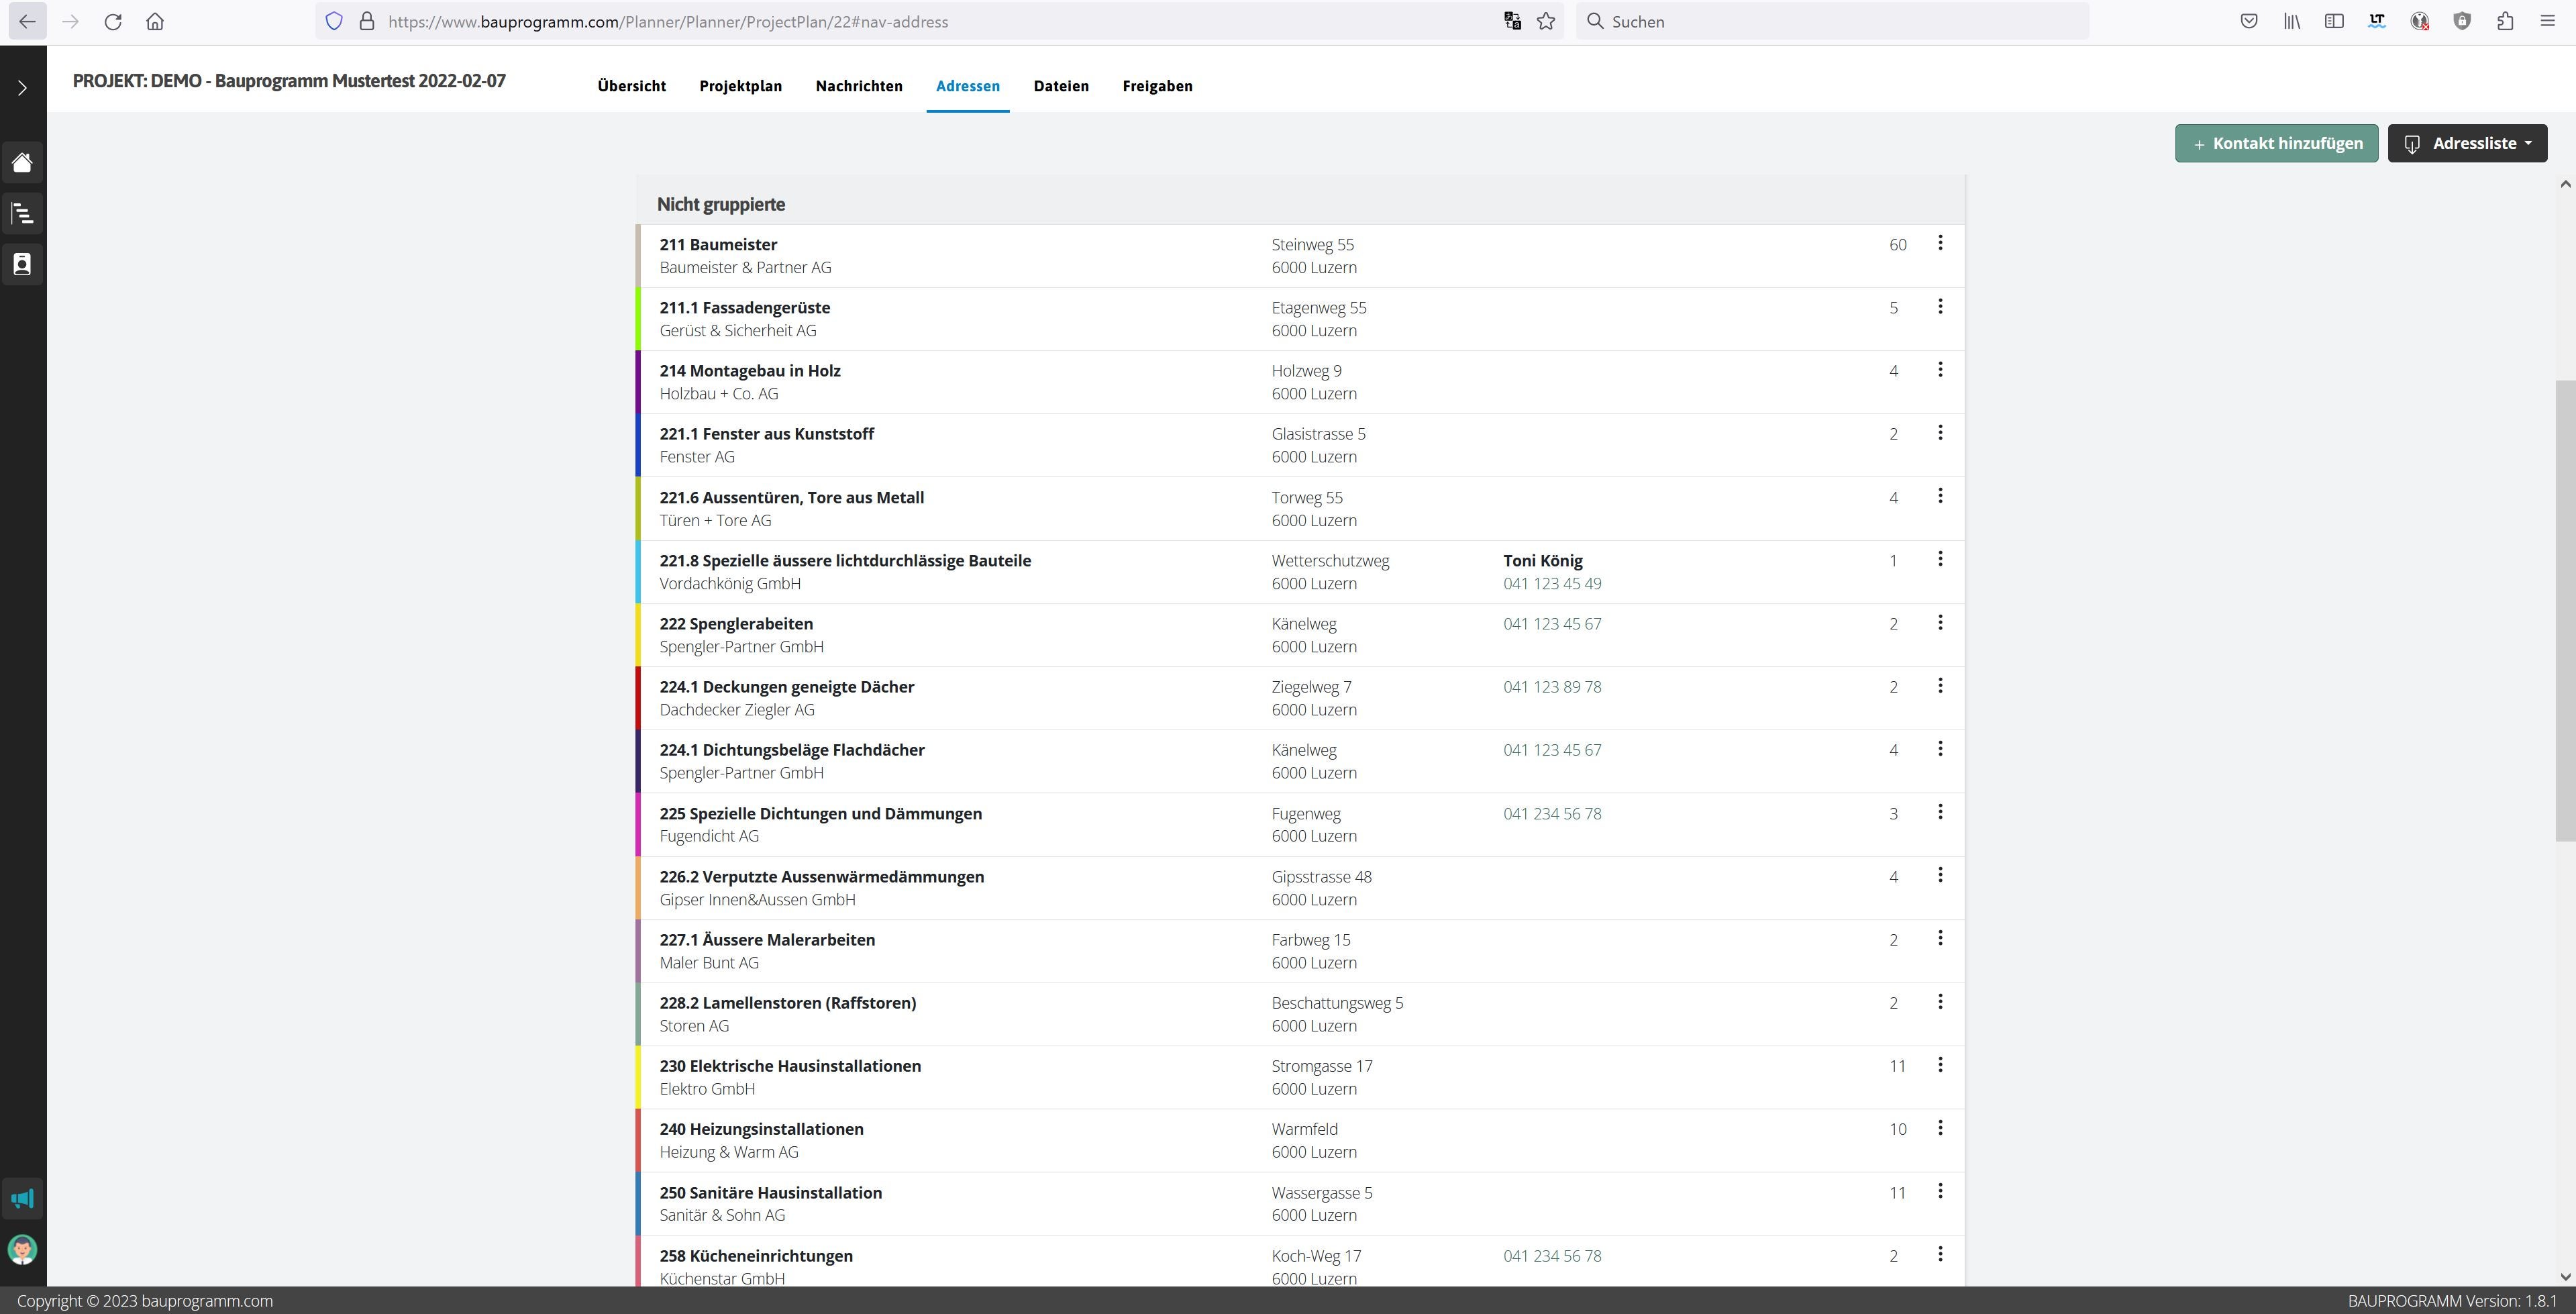Bookmark page with the star icon
2576x1314 pixels.
1546,21
